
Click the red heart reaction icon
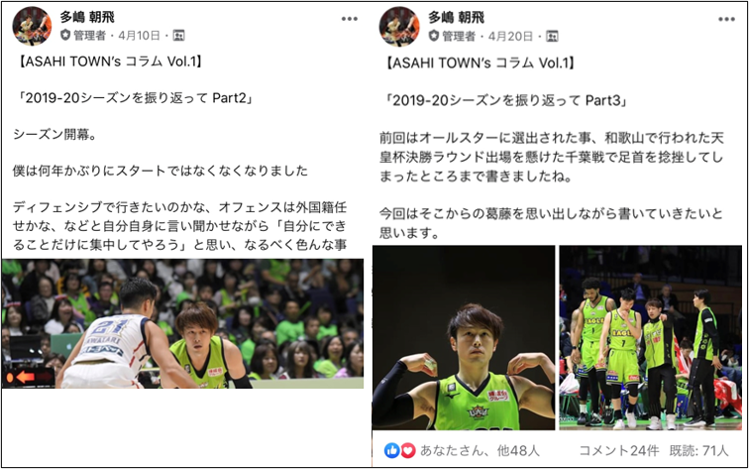pyautogui.click(x=407, y=450)
